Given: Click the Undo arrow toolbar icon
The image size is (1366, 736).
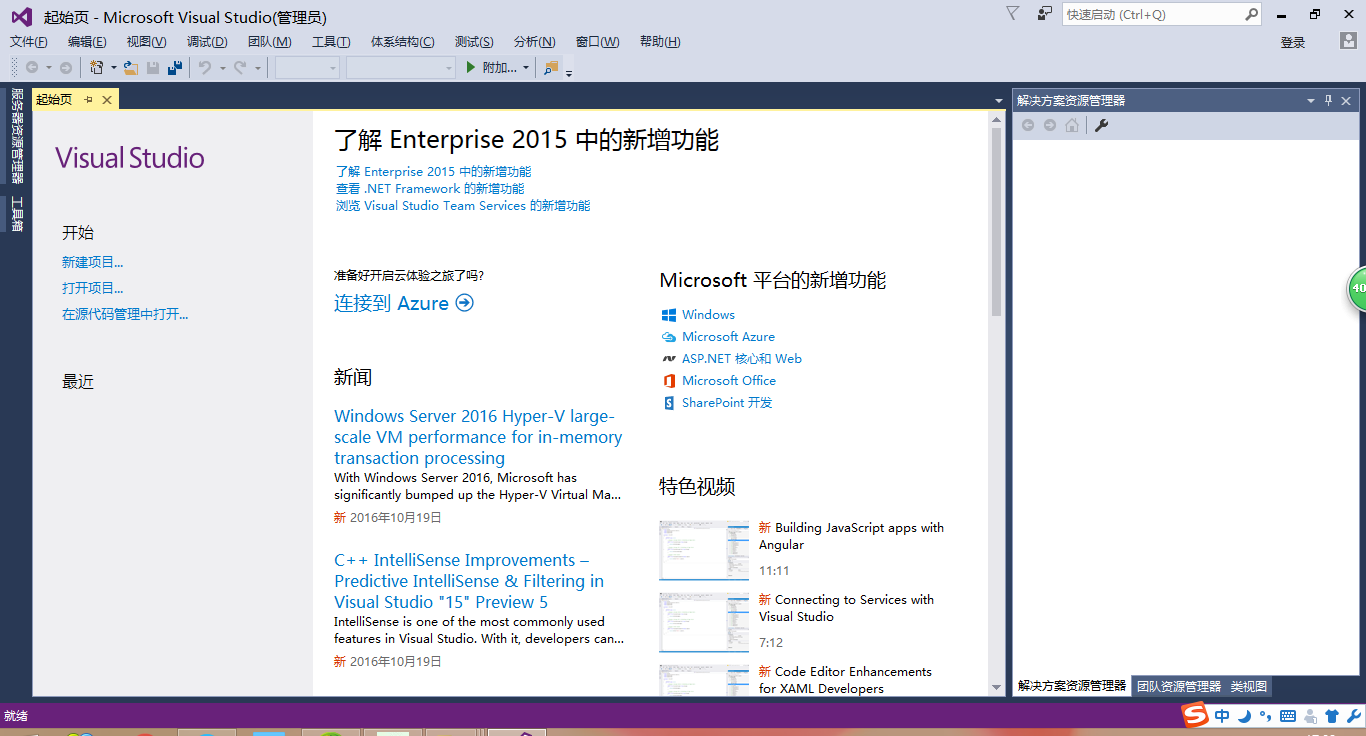Looking at the screenshot, I should (x=205, y=67).
